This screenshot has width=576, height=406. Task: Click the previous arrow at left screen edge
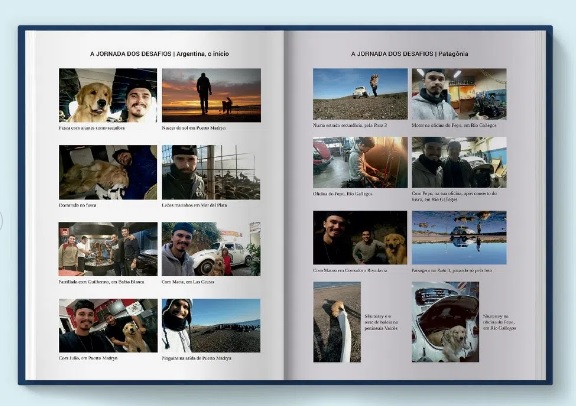[1, 221]
